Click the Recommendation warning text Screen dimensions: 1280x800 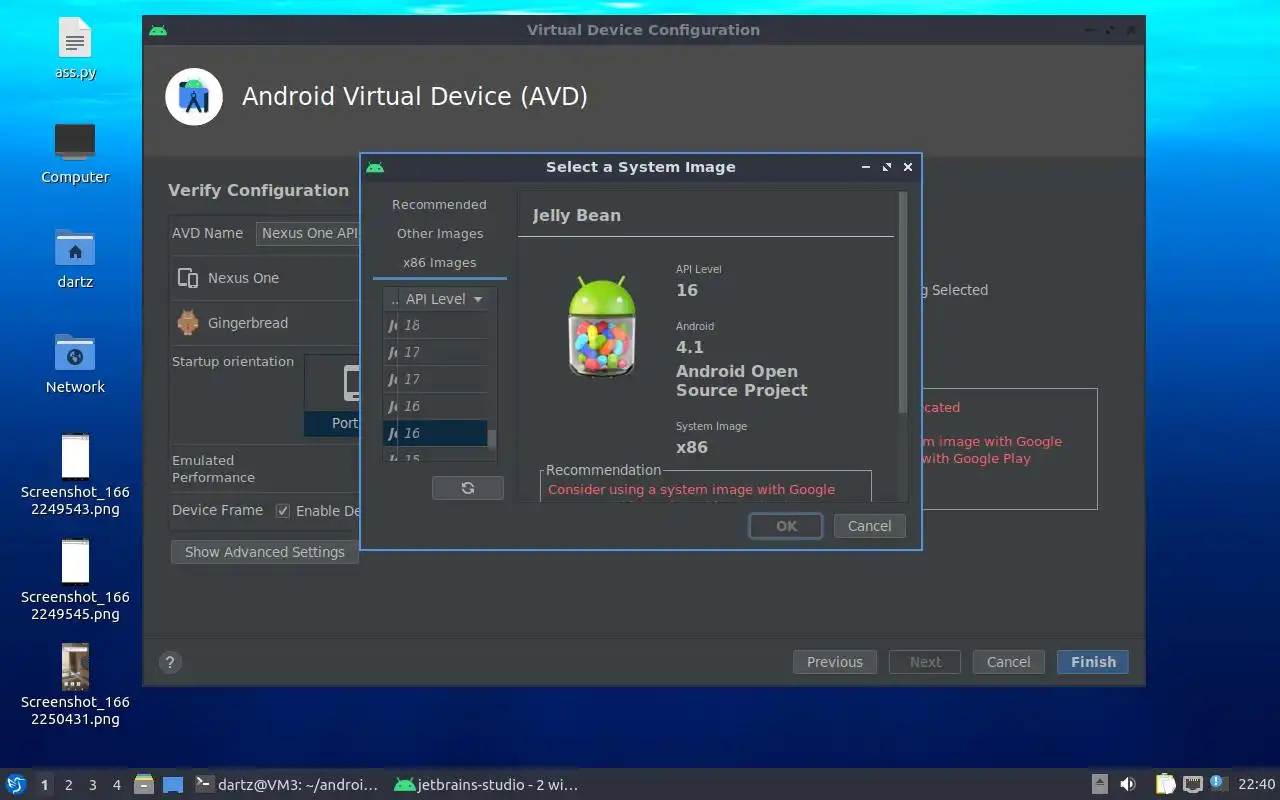(x=691, y=489)
